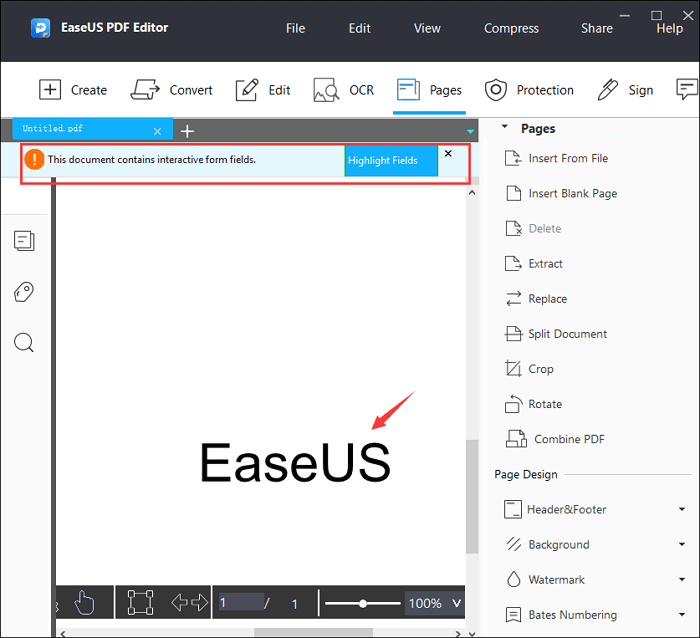Click the Header&Footer option

click(x=555, y=509)
